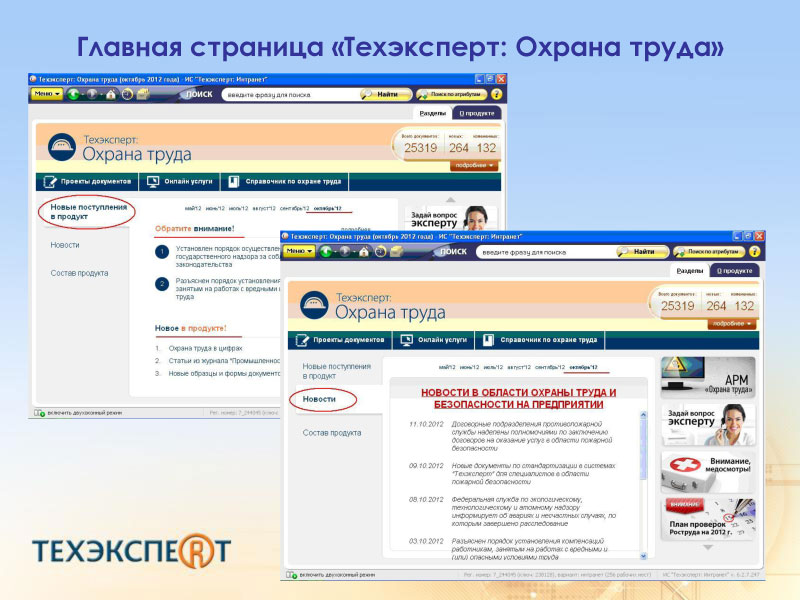Go back using green arrow in front window
800x600 pixels.
pos(326,252)
